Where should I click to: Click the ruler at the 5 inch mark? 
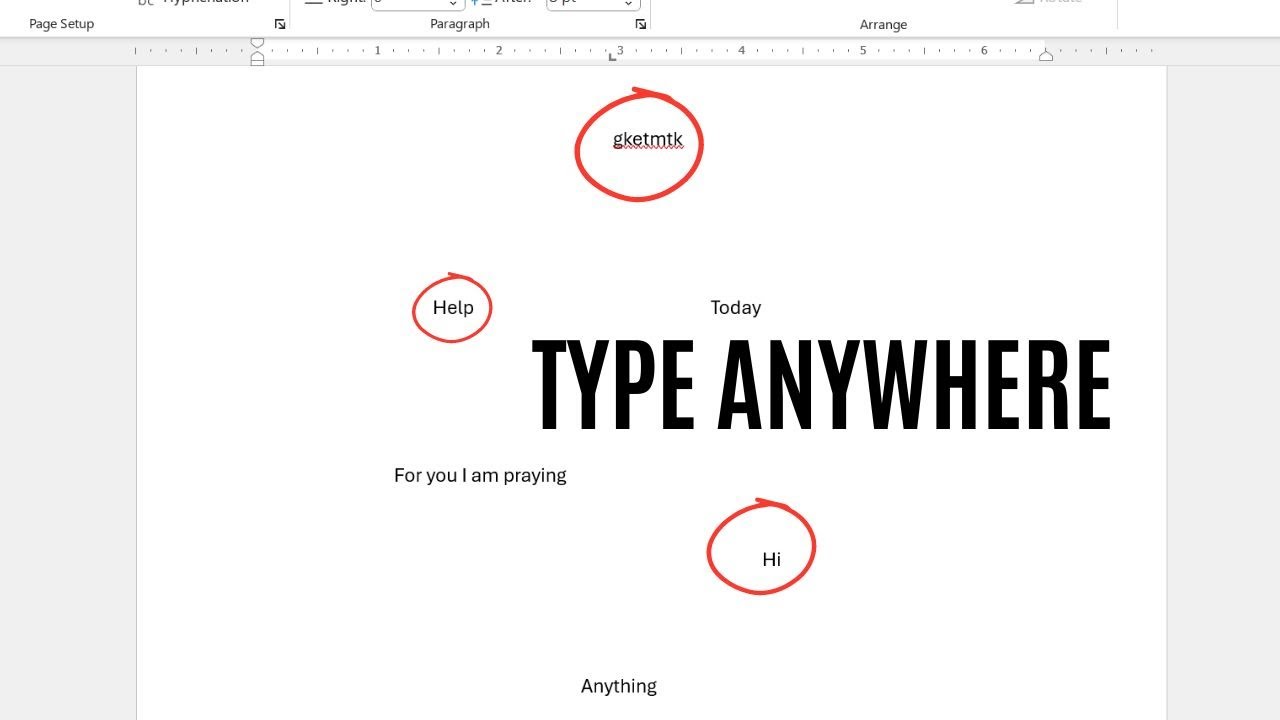[863, 50]
